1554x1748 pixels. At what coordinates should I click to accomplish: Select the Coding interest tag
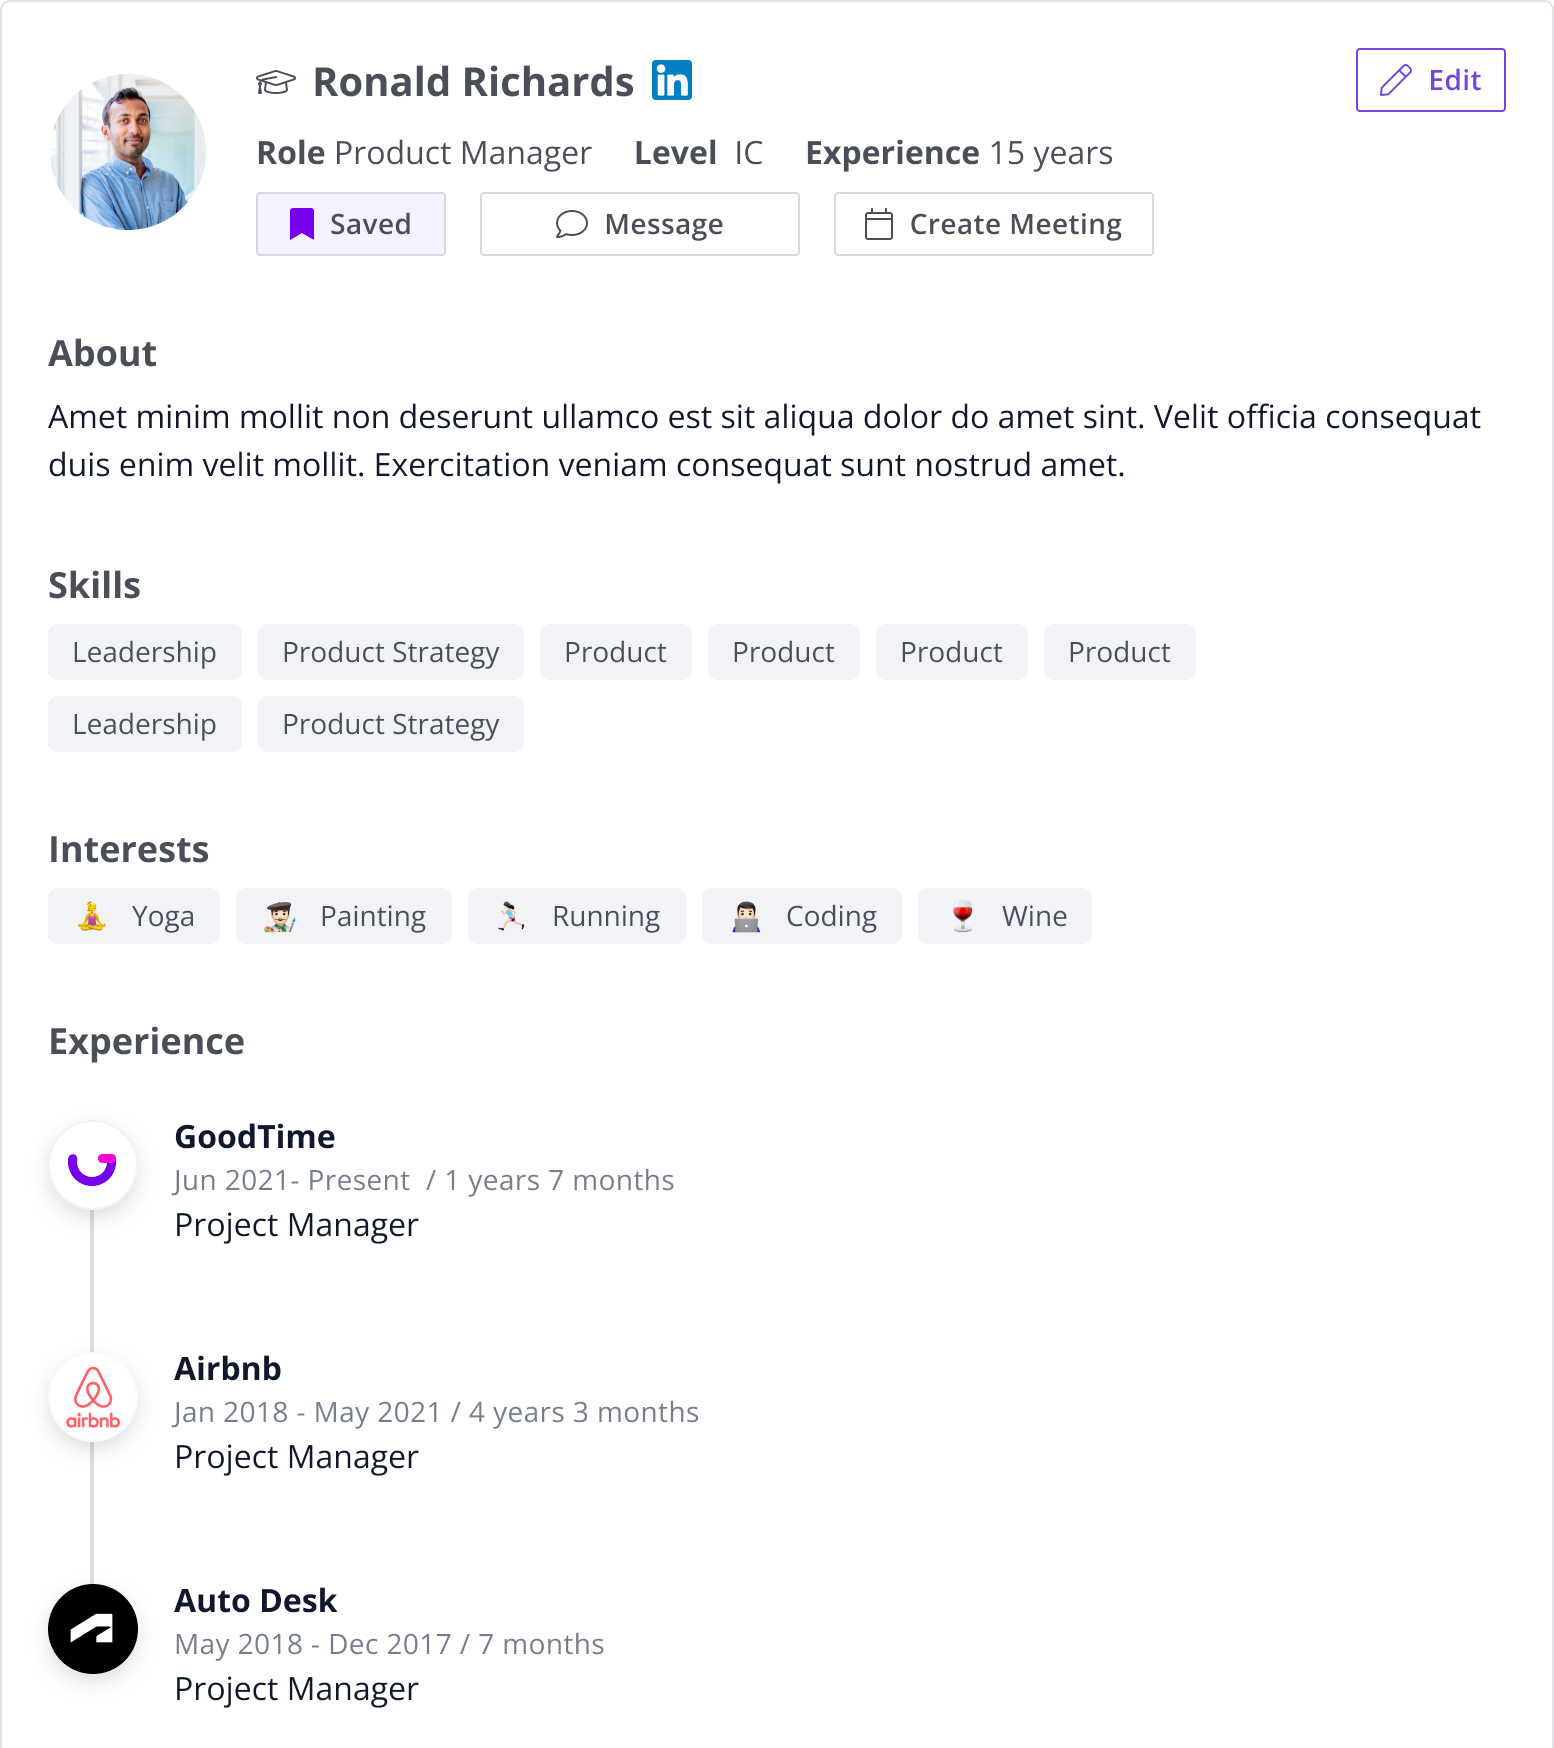pos(802,916)
